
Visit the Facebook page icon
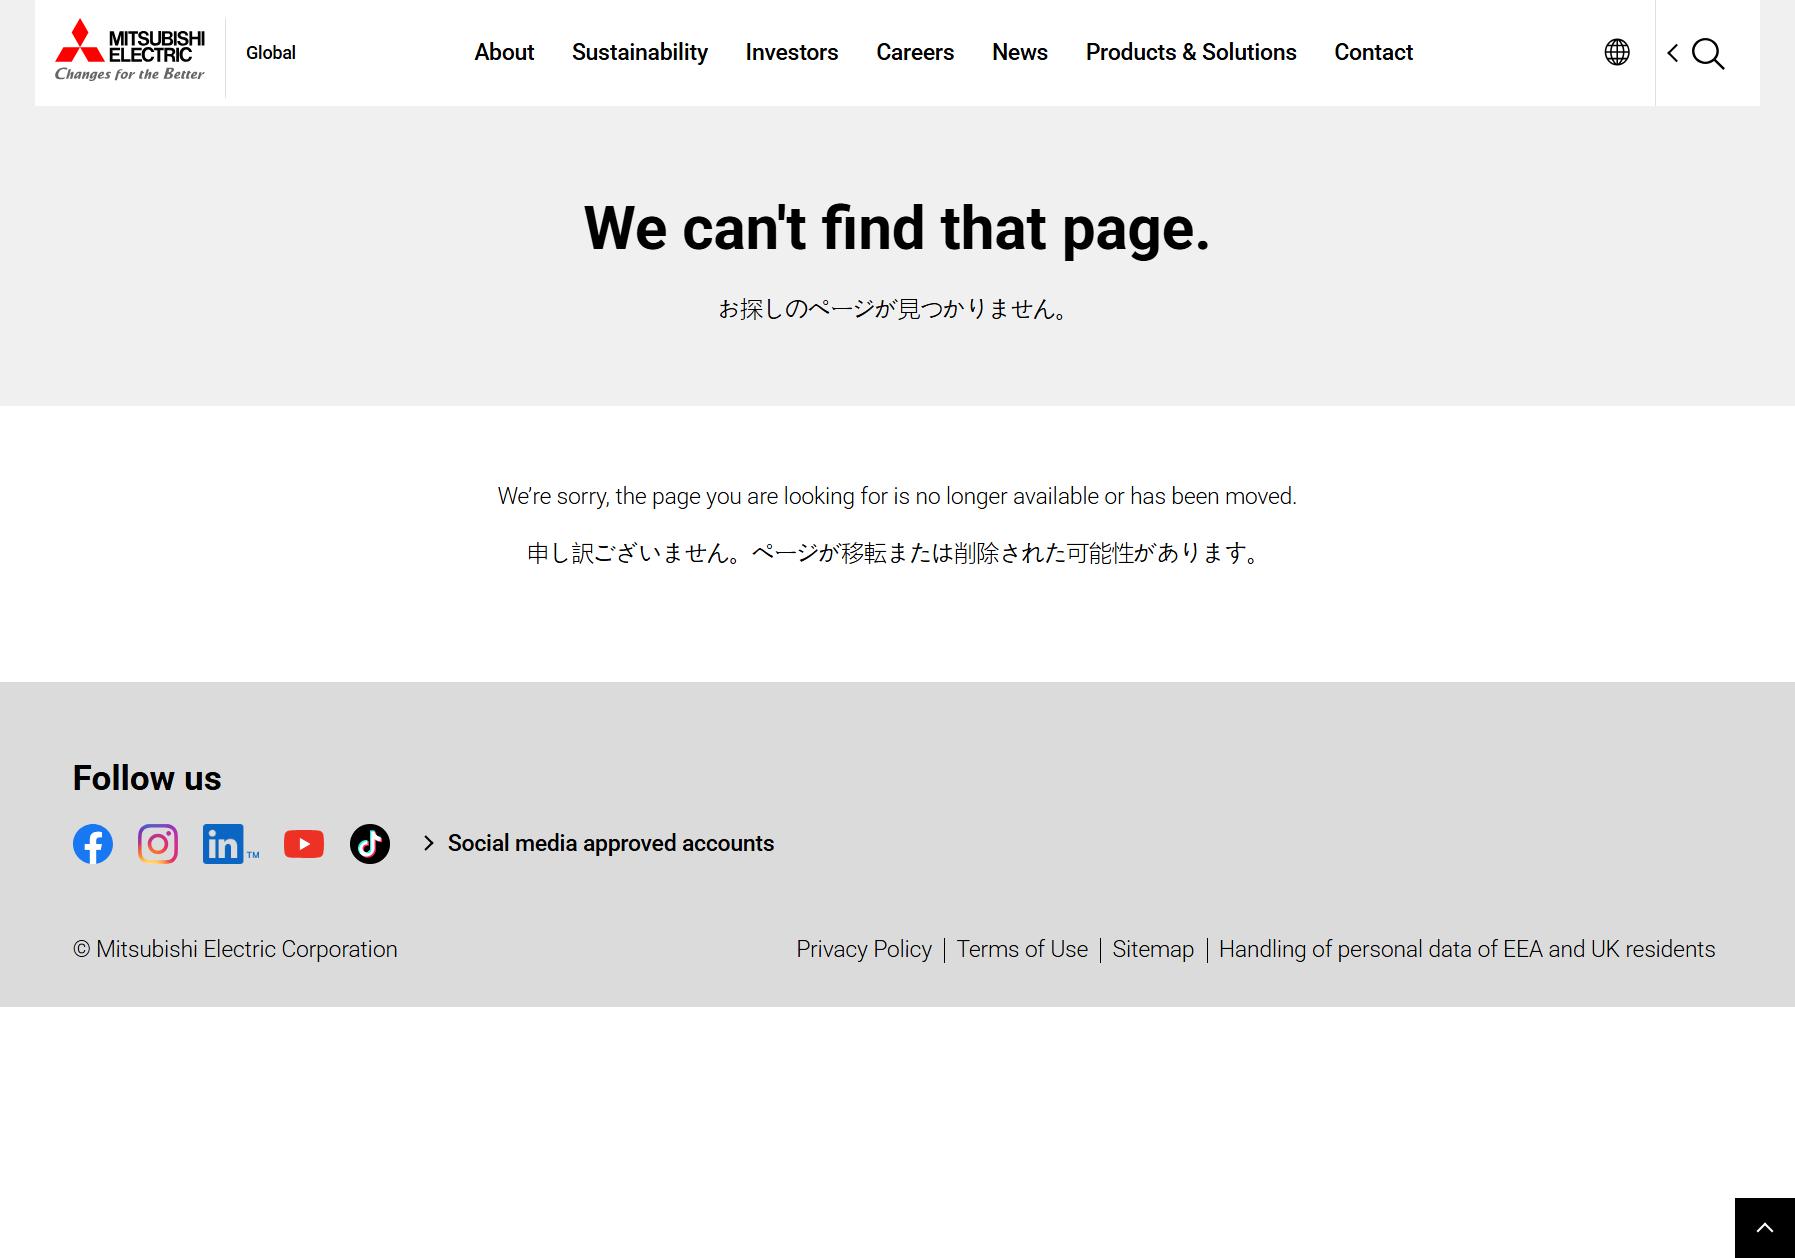[x=93, y=844]
